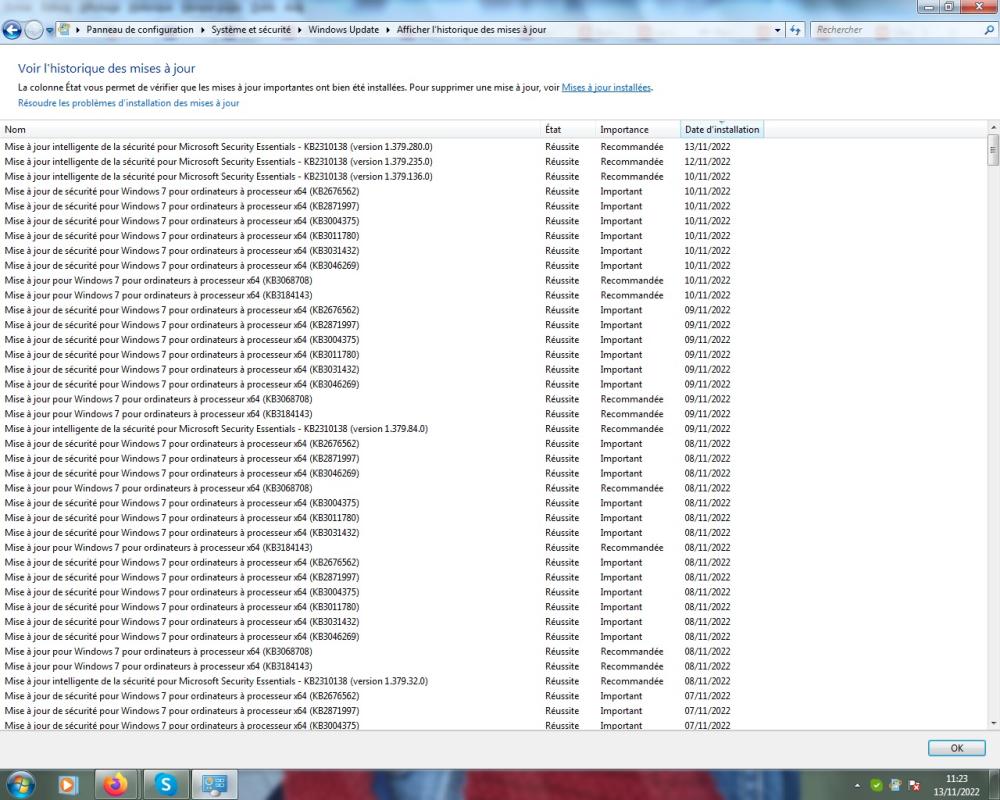Sort by the État column header
This screenshot has height=800, width=1000.
tap(568, 130)
